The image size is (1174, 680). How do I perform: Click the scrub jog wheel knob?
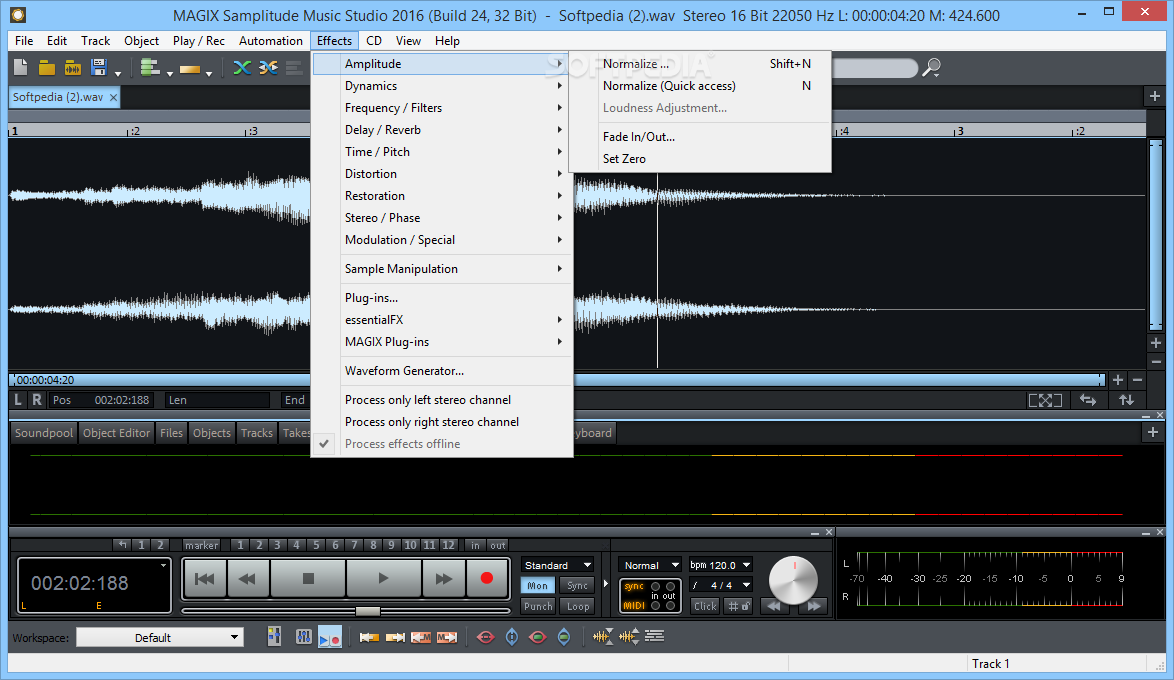794,580
